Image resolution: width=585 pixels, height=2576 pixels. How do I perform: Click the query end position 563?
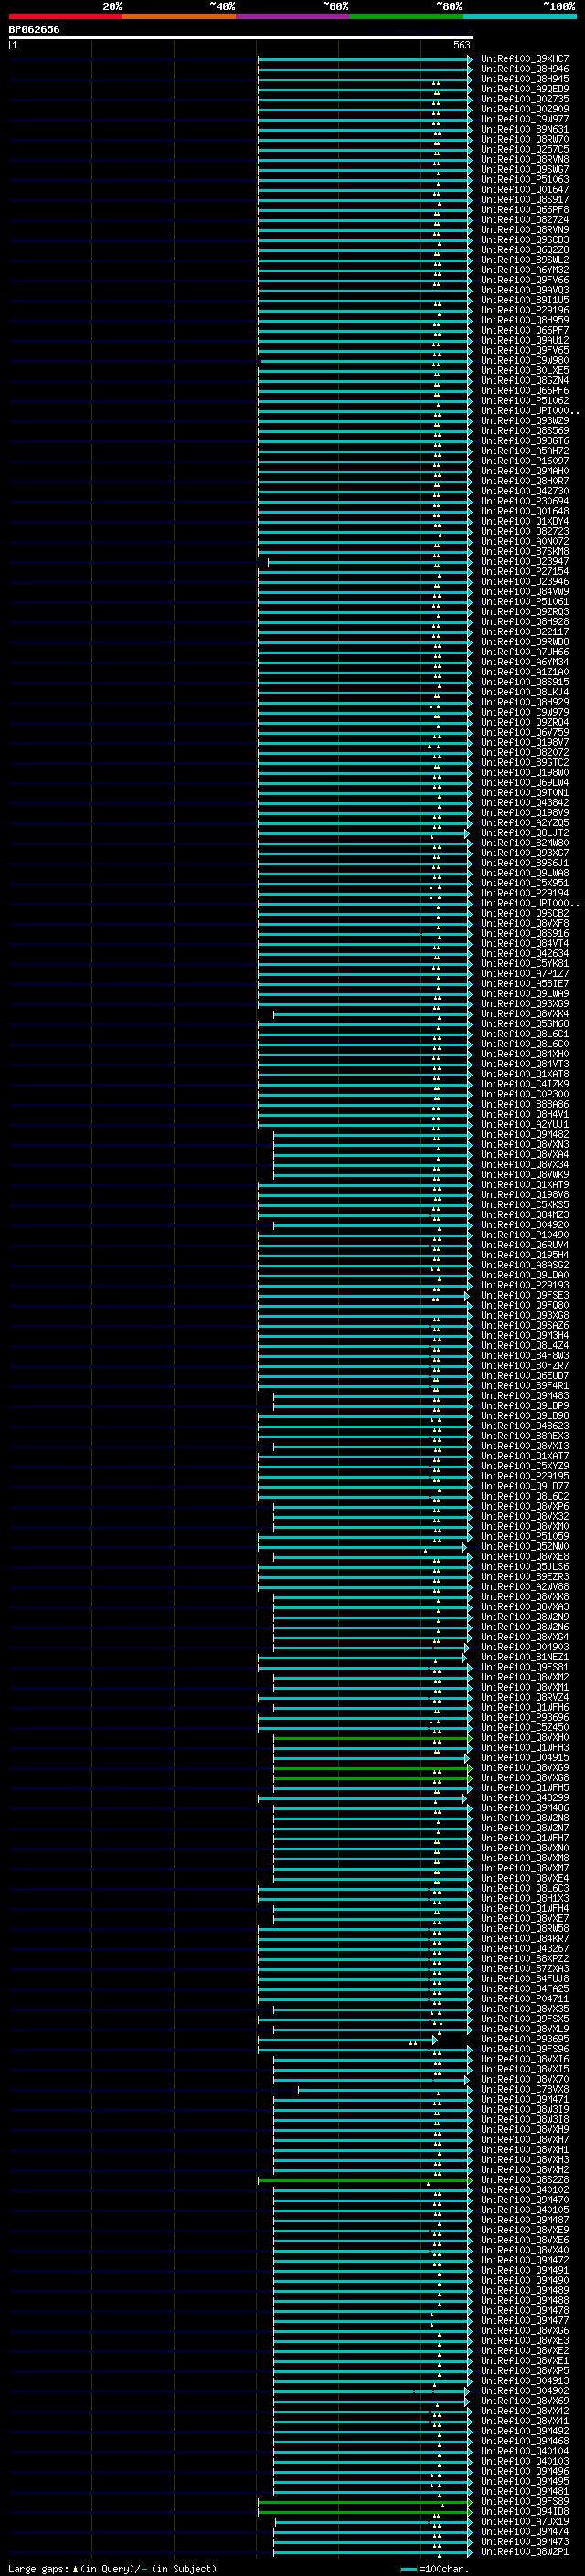(x=461, y=45)
